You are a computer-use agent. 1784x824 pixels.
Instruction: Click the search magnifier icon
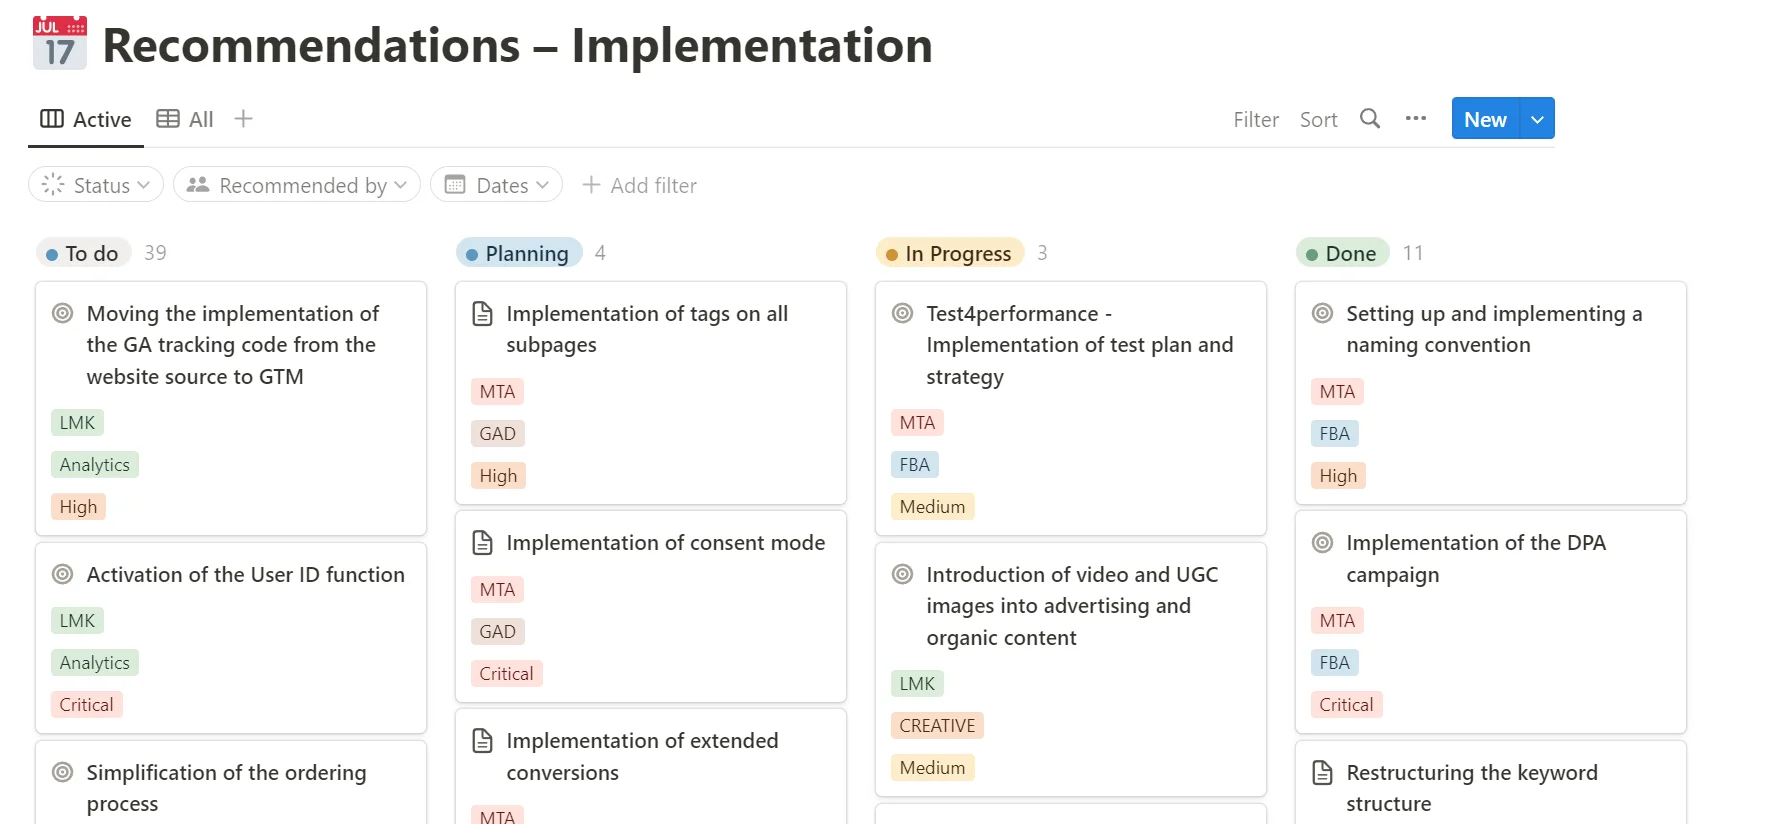1370,119
